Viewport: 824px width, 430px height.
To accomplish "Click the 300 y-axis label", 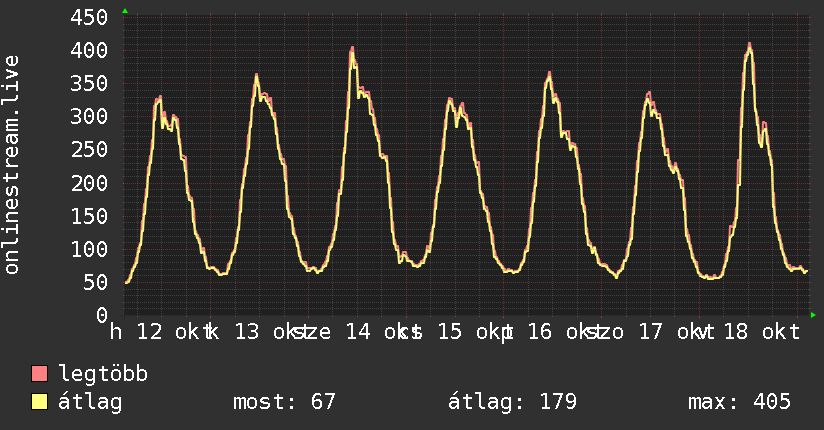I will [x=89, y=117].
